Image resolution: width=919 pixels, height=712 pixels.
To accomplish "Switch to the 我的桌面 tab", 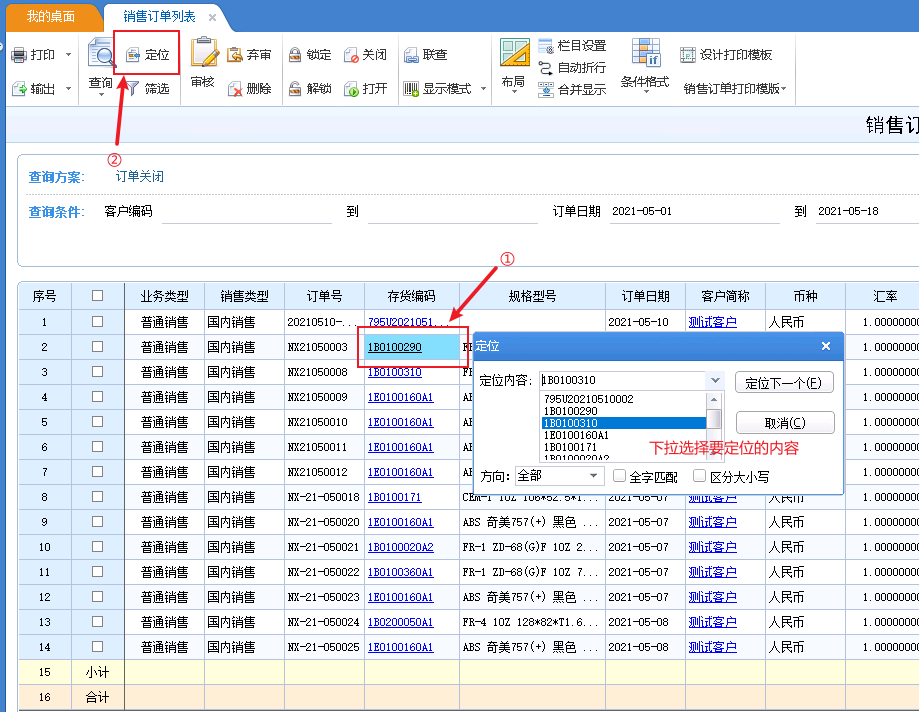I will click(51, 16).
